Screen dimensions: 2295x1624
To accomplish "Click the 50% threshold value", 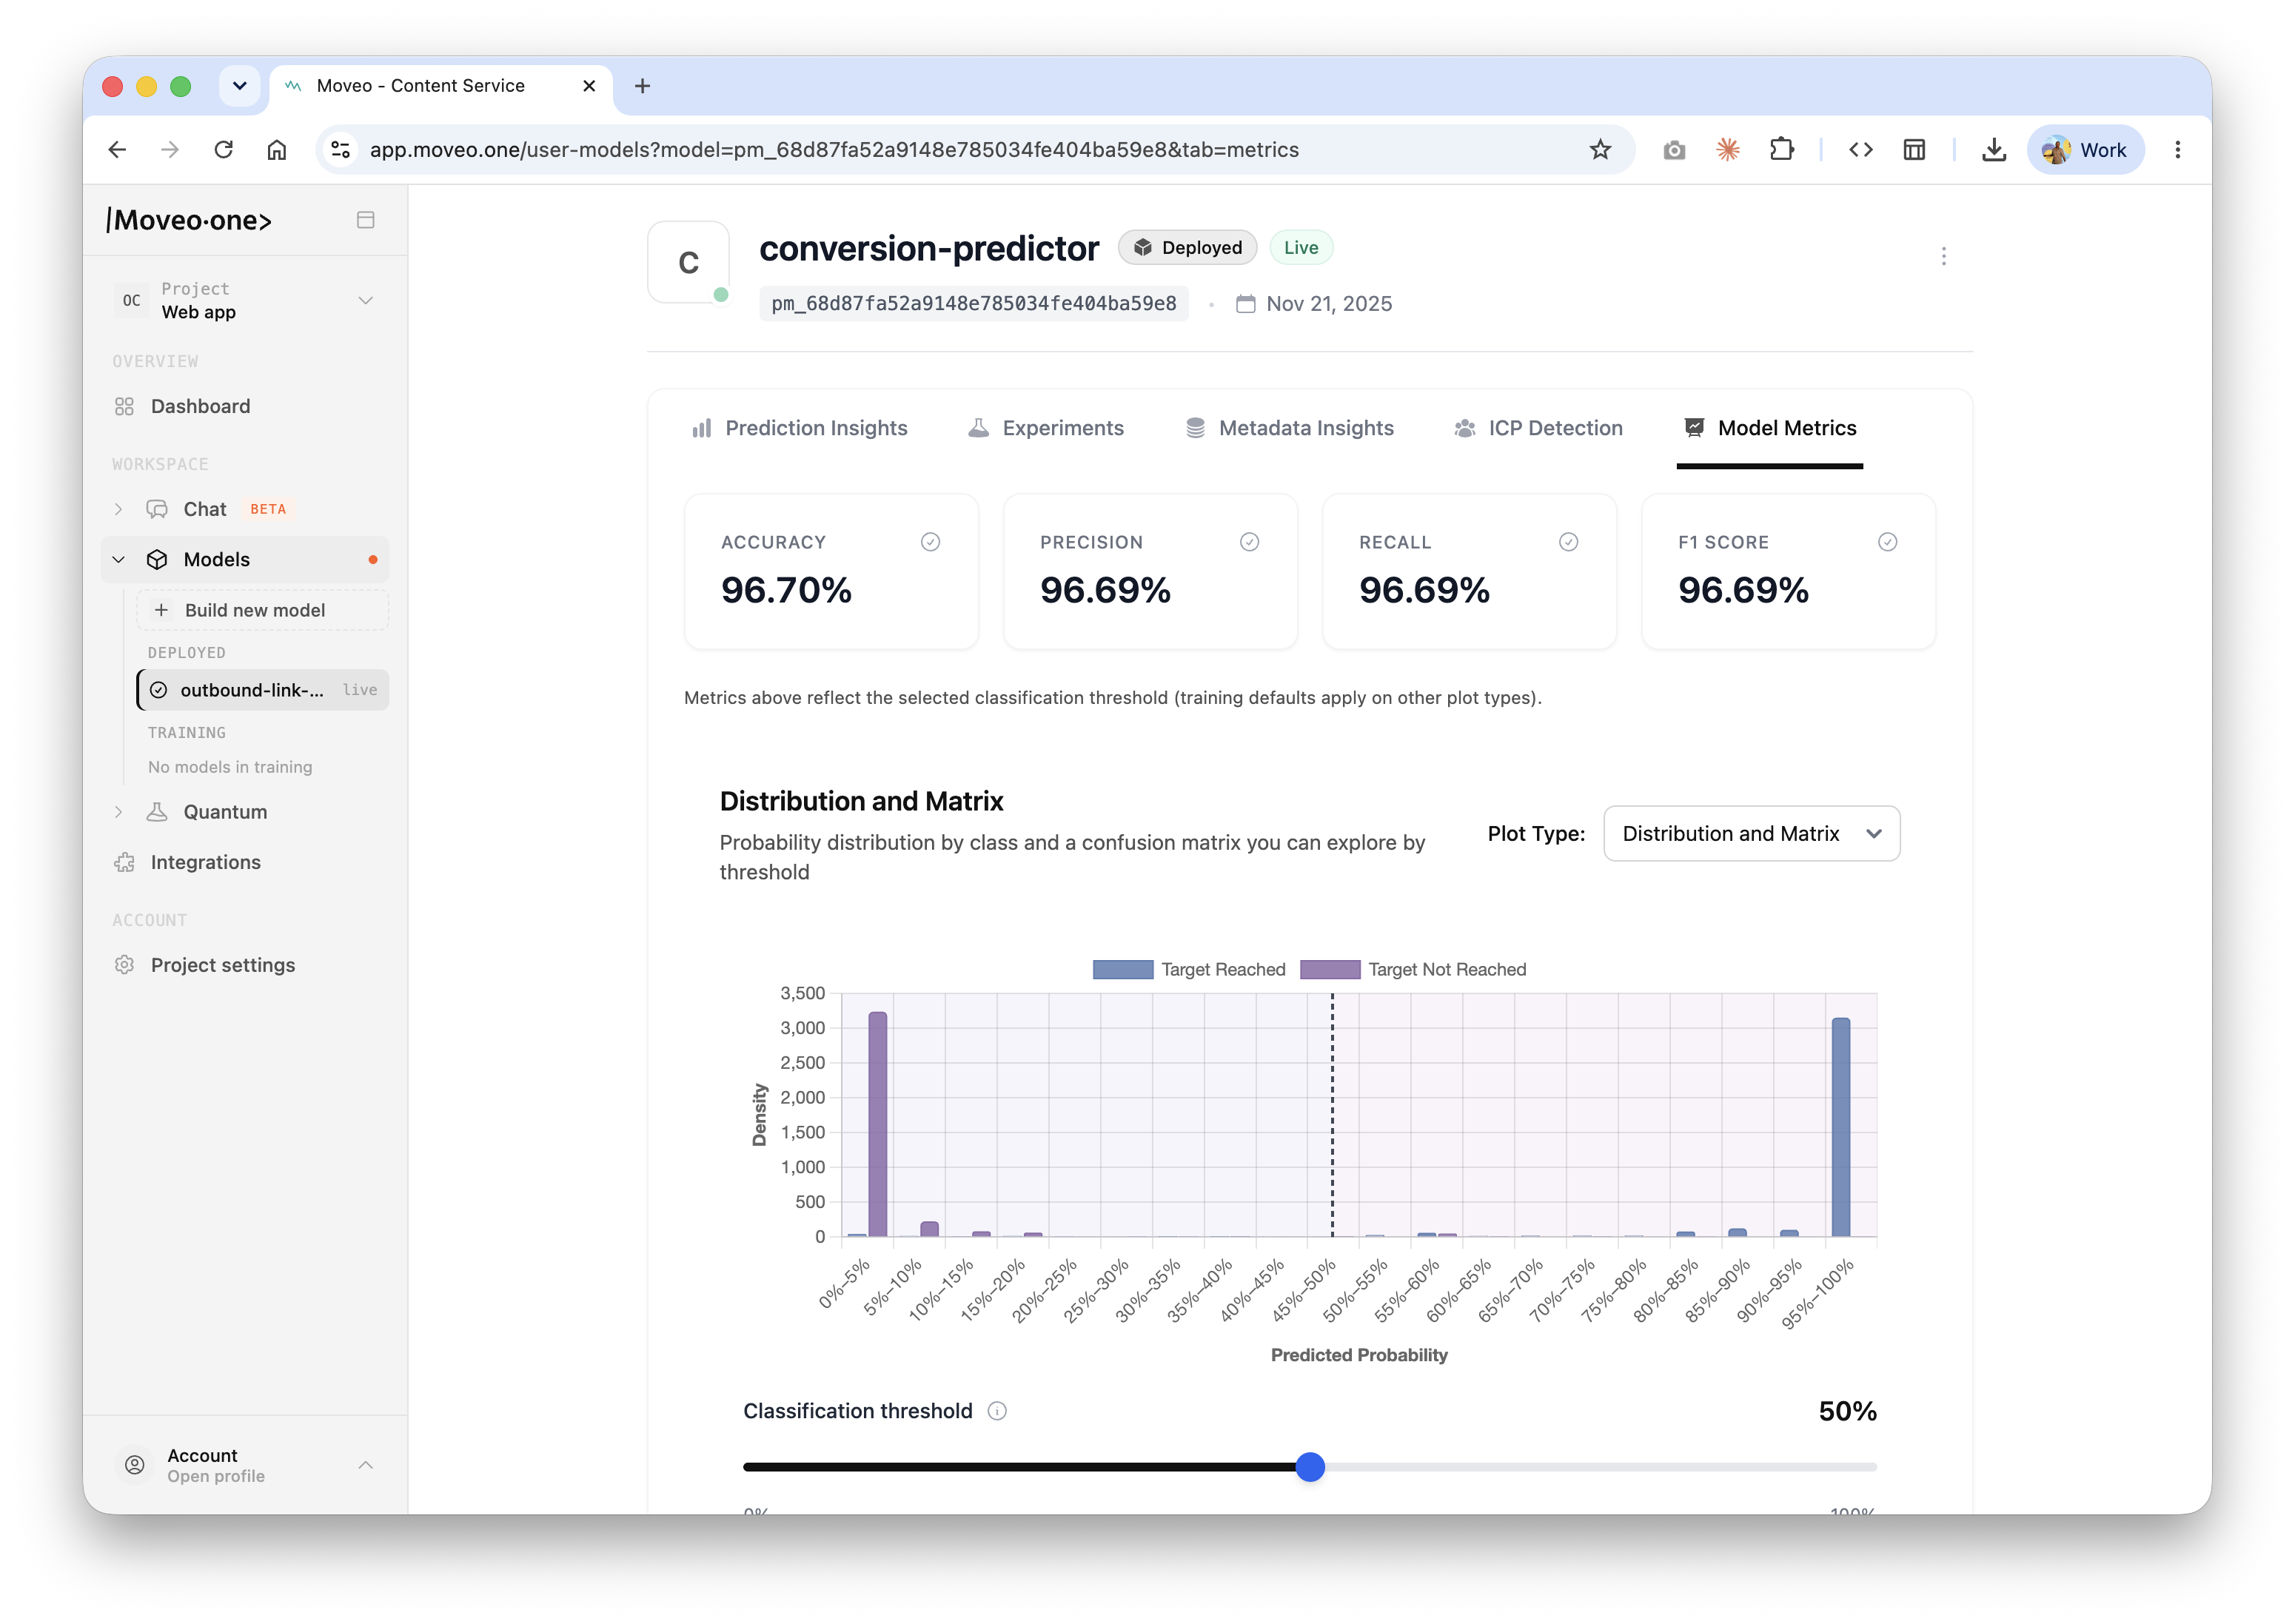I will (1847, 1411).
